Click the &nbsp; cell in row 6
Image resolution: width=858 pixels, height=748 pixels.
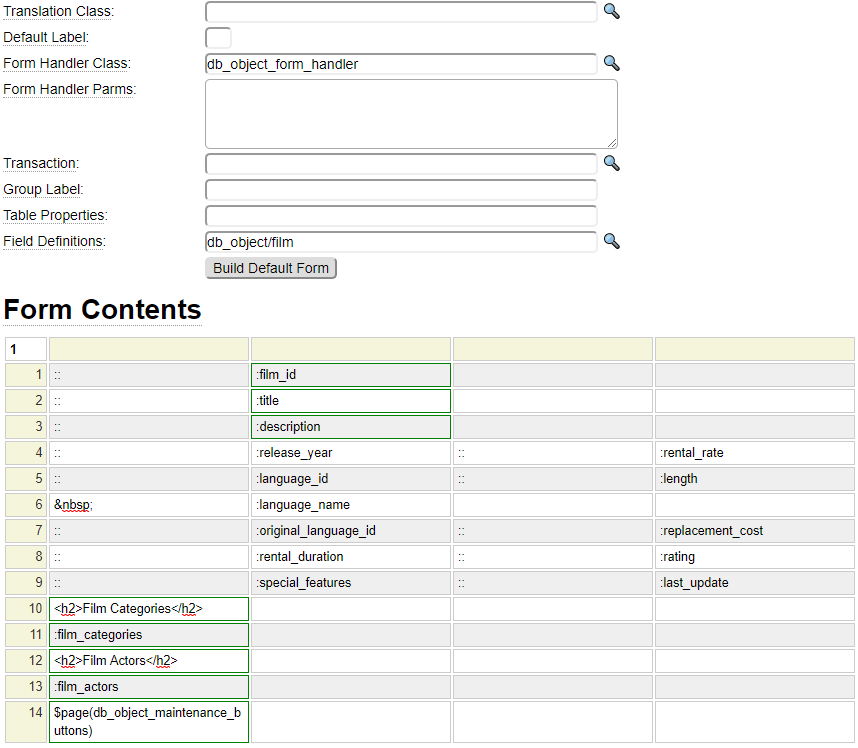tap(148, 505)
